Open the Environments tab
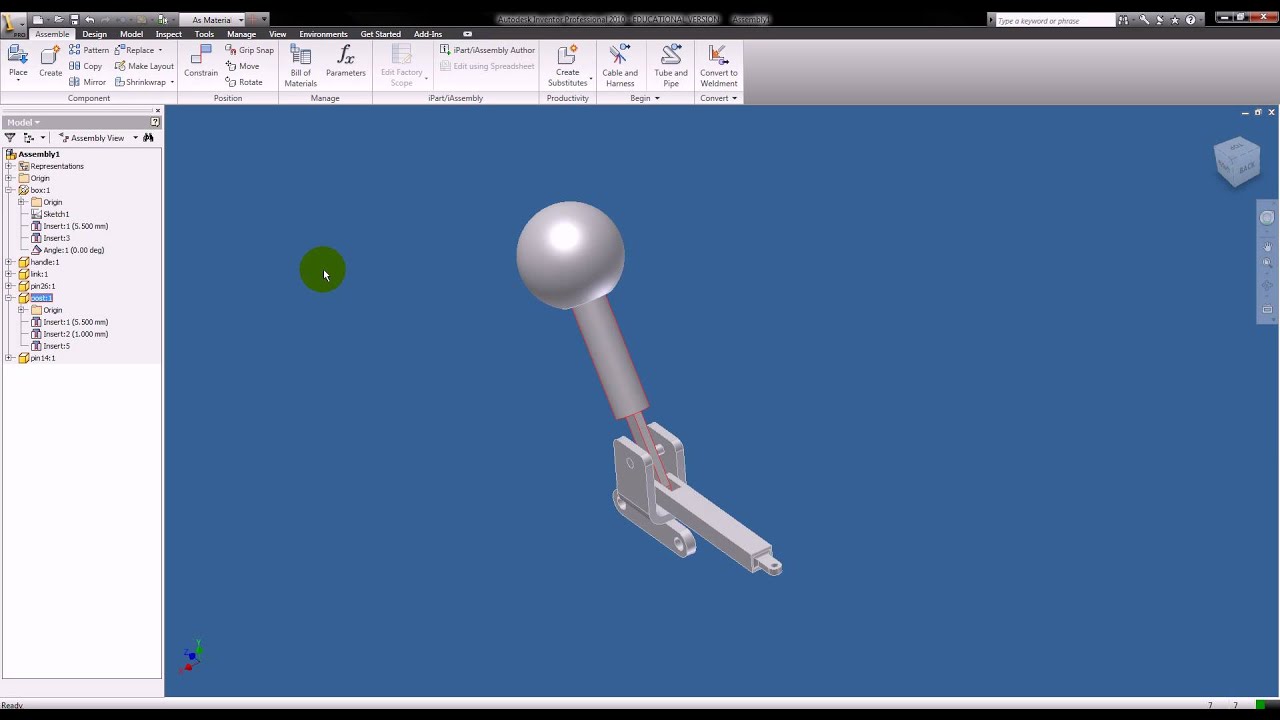The height and width of the screenshot is (720, 1280). 323,34
